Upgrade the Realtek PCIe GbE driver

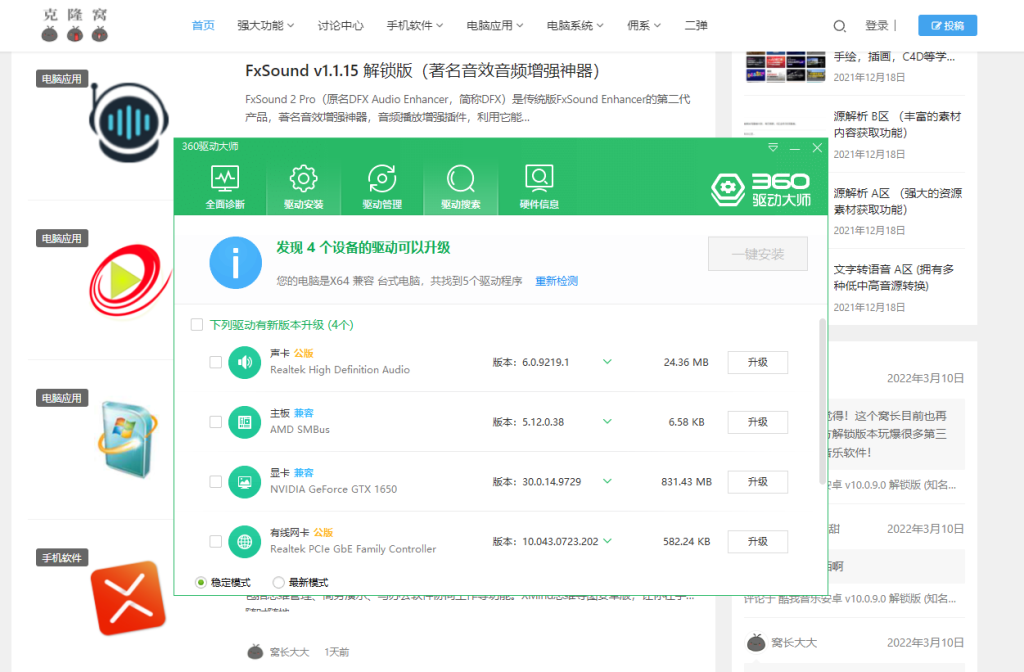point(758,541)
